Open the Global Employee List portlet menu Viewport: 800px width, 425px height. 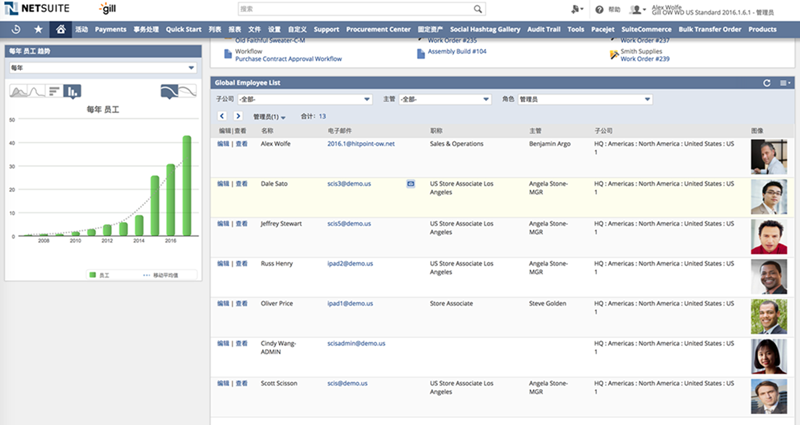click(x=785, y=83)
